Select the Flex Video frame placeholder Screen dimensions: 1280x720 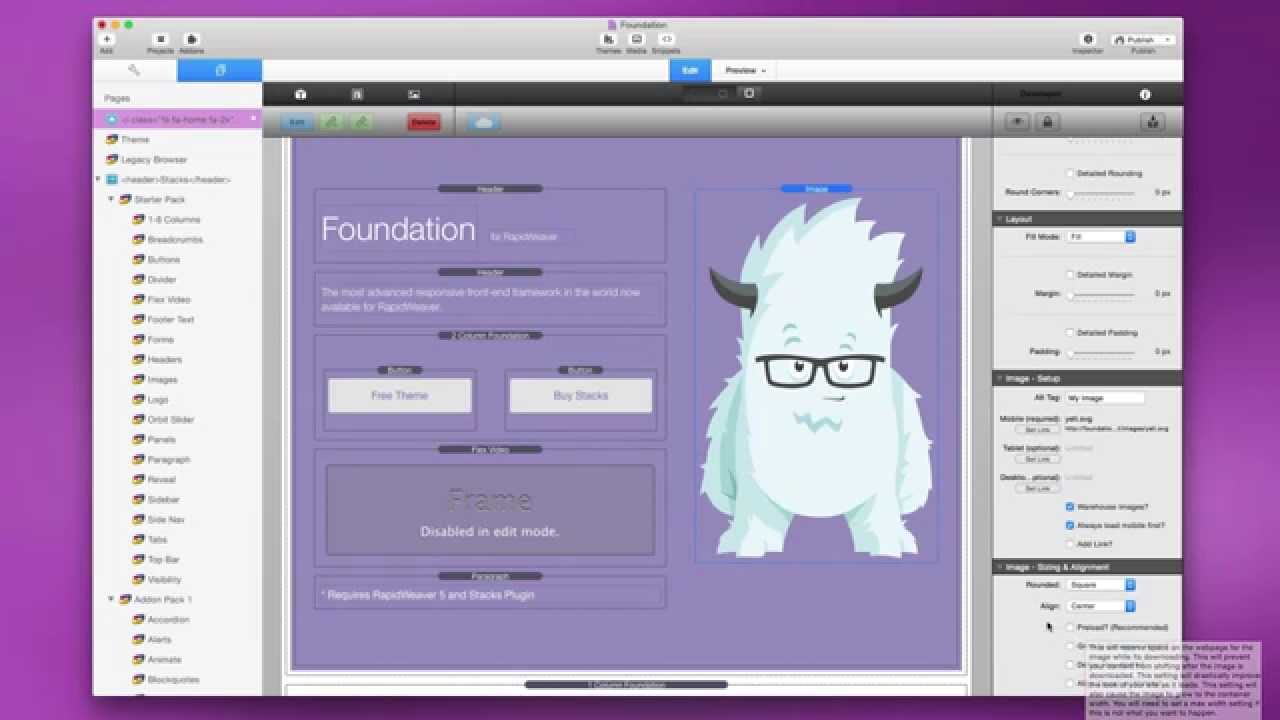[490, 510]
